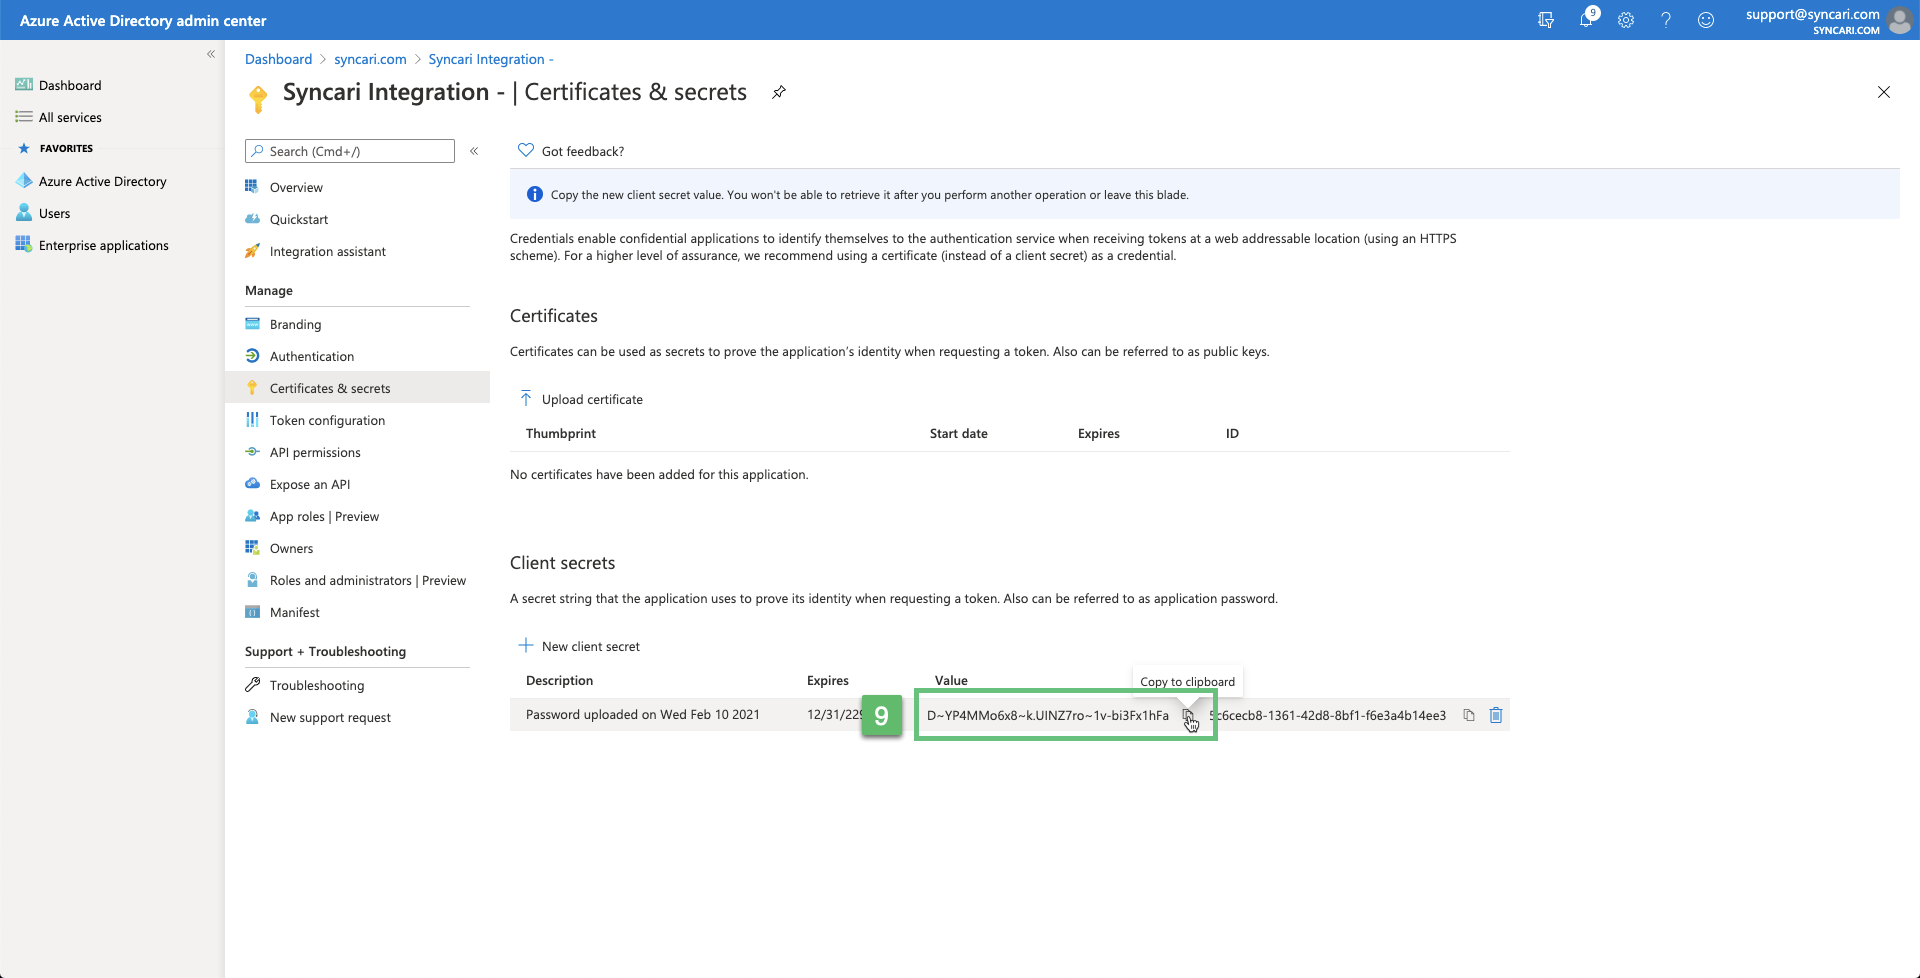This screenshot has height=978, width=1920.
Task: Click the secret ID ending f6e3a4b14ee3
Action: pyautogui.click(x=1328, y=715)
